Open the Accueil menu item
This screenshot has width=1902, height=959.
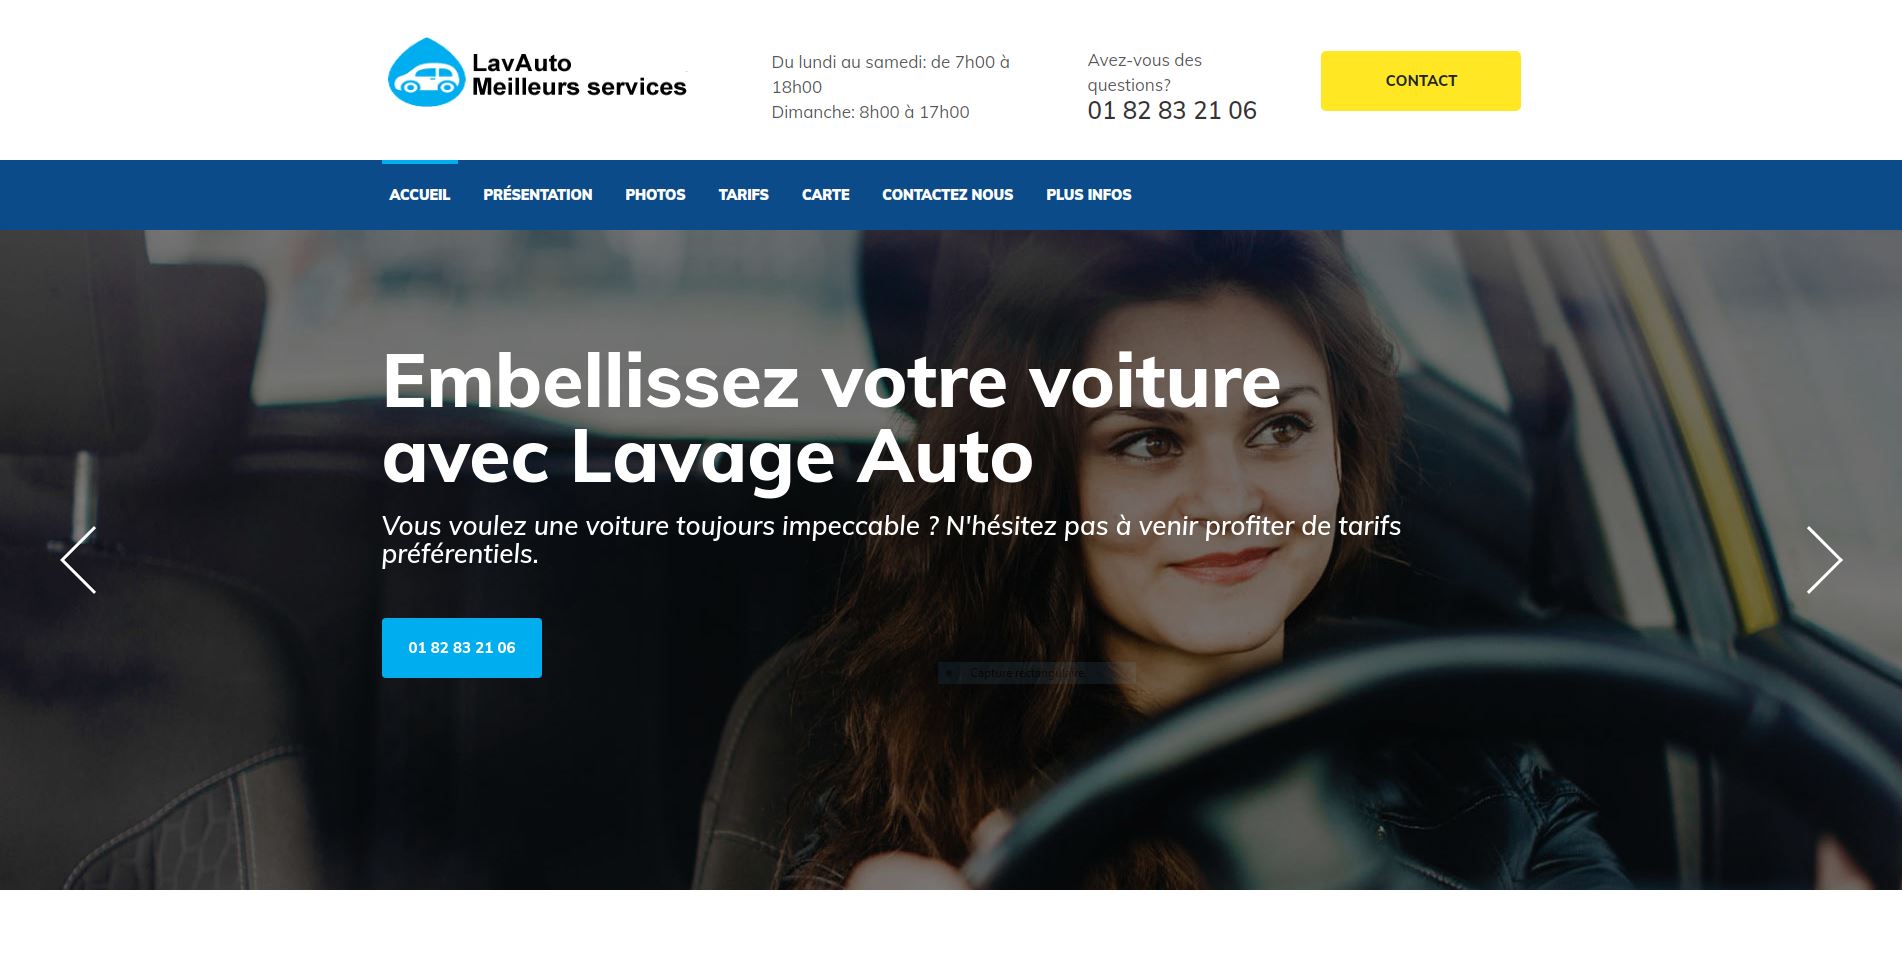[x=420, y=195]
